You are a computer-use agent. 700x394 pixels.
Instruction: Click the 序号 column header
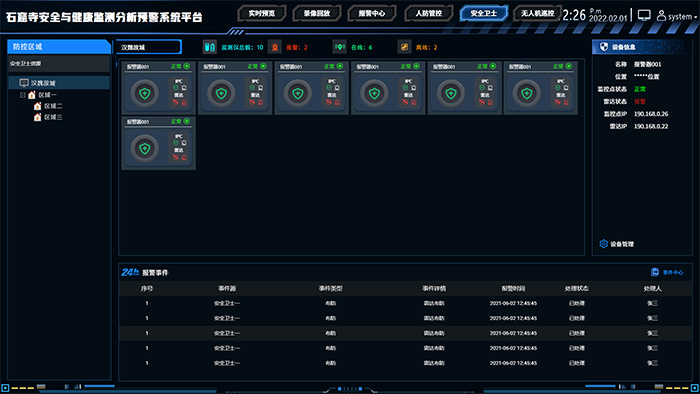(147, 288)
